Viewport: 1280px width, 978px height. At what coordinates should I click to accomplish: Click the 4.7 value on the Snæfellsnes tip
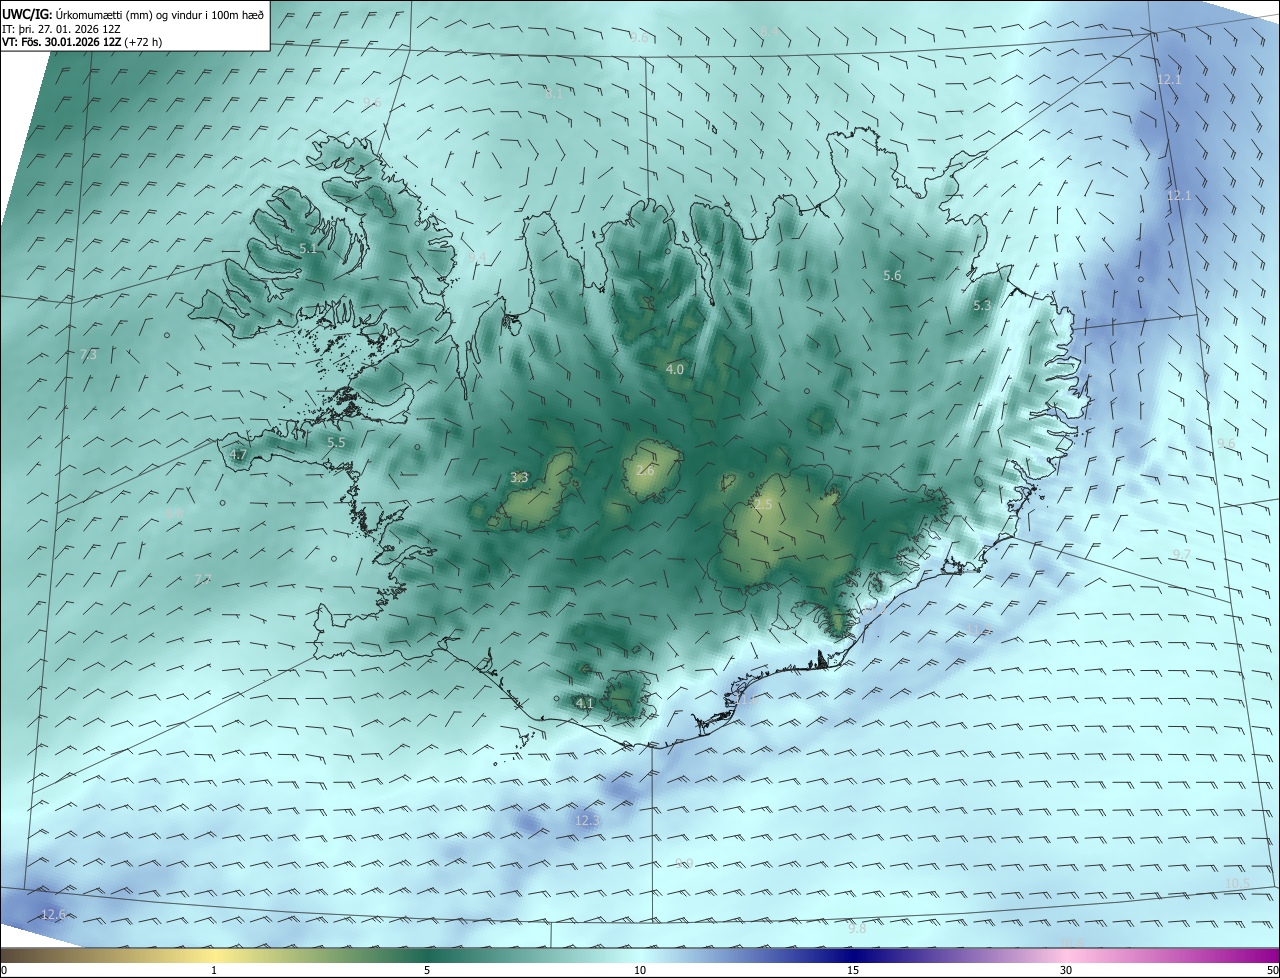click(238, 455)
